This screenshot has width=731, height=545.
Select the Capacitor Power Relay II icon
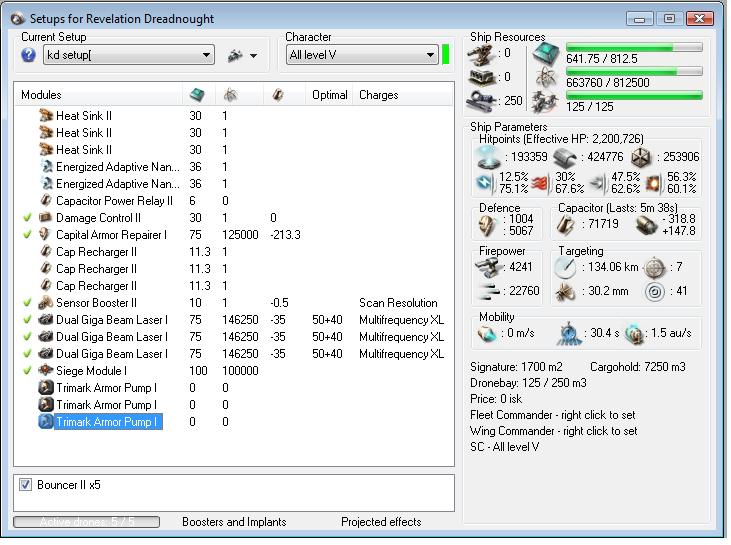click(x=46, y=200)
